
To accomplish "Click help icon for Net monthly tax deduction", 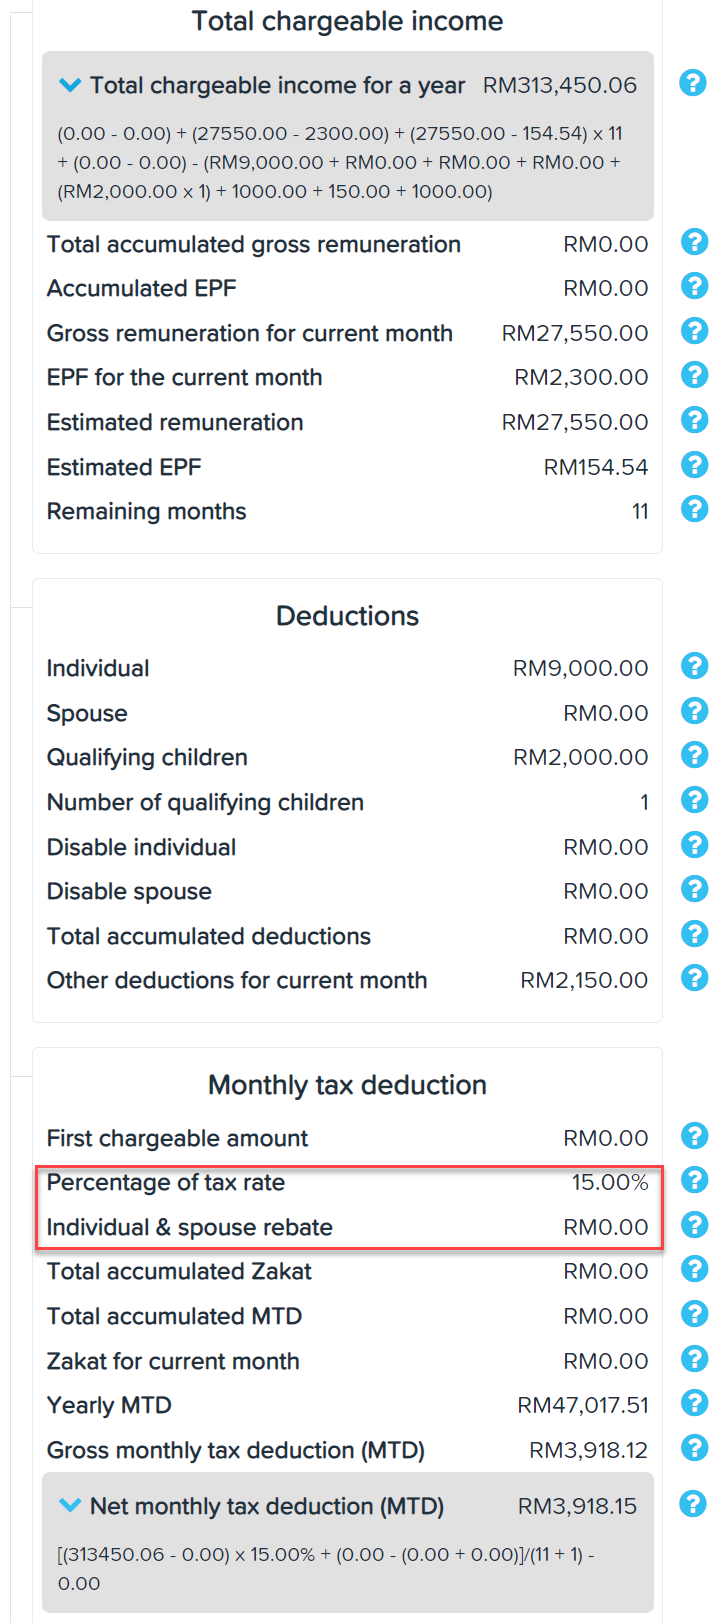I will [x=693, y=1503].
